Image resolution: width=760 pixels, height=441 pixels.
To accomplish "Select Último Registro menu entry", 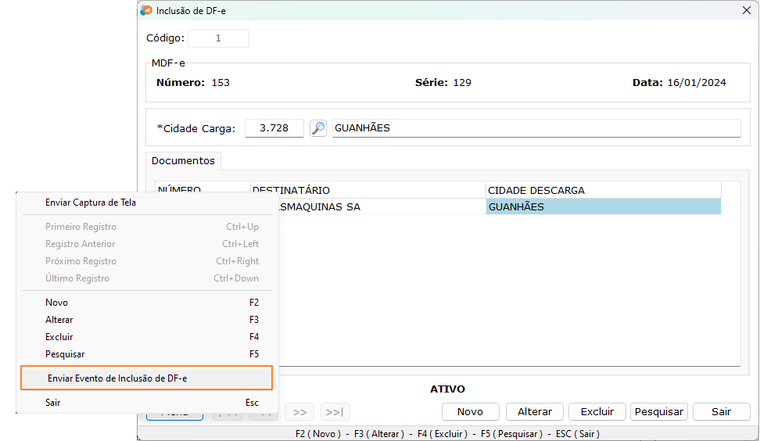I will click(x=146, y=278).
